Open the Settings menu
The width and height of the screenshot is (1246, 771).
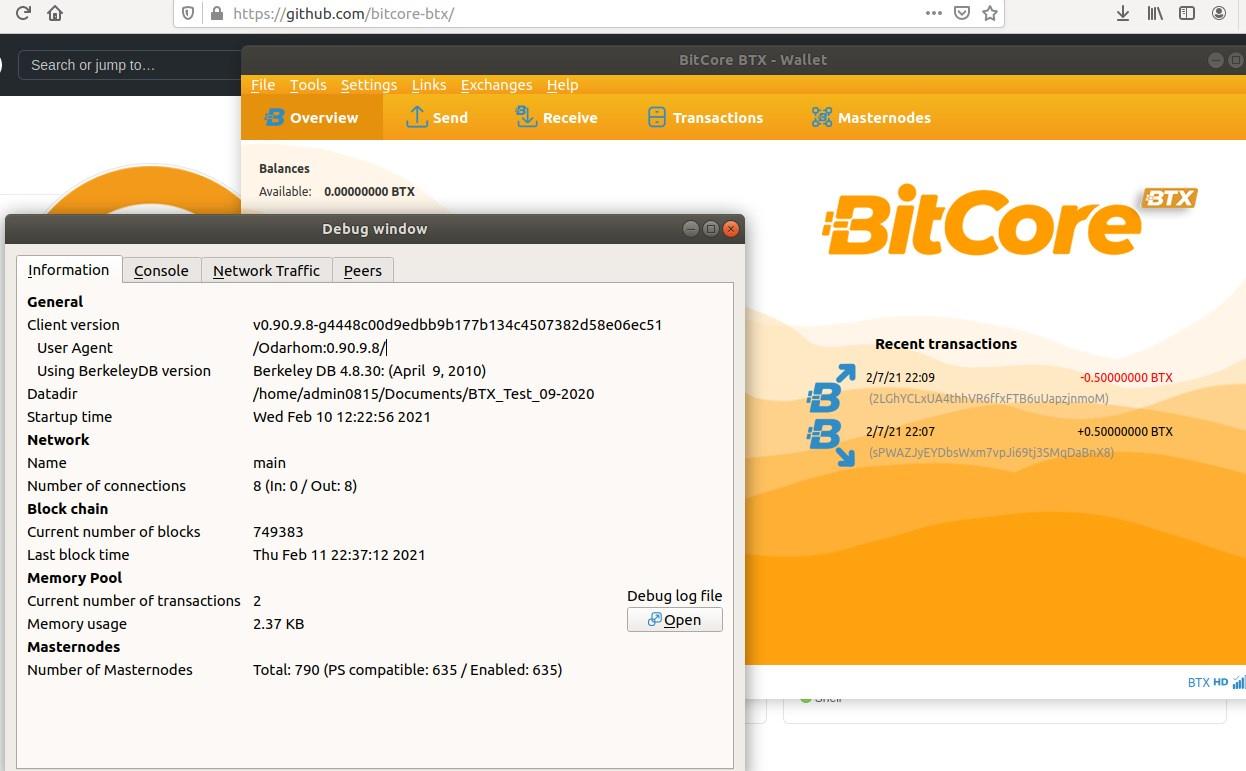click(x=369, y=85)
